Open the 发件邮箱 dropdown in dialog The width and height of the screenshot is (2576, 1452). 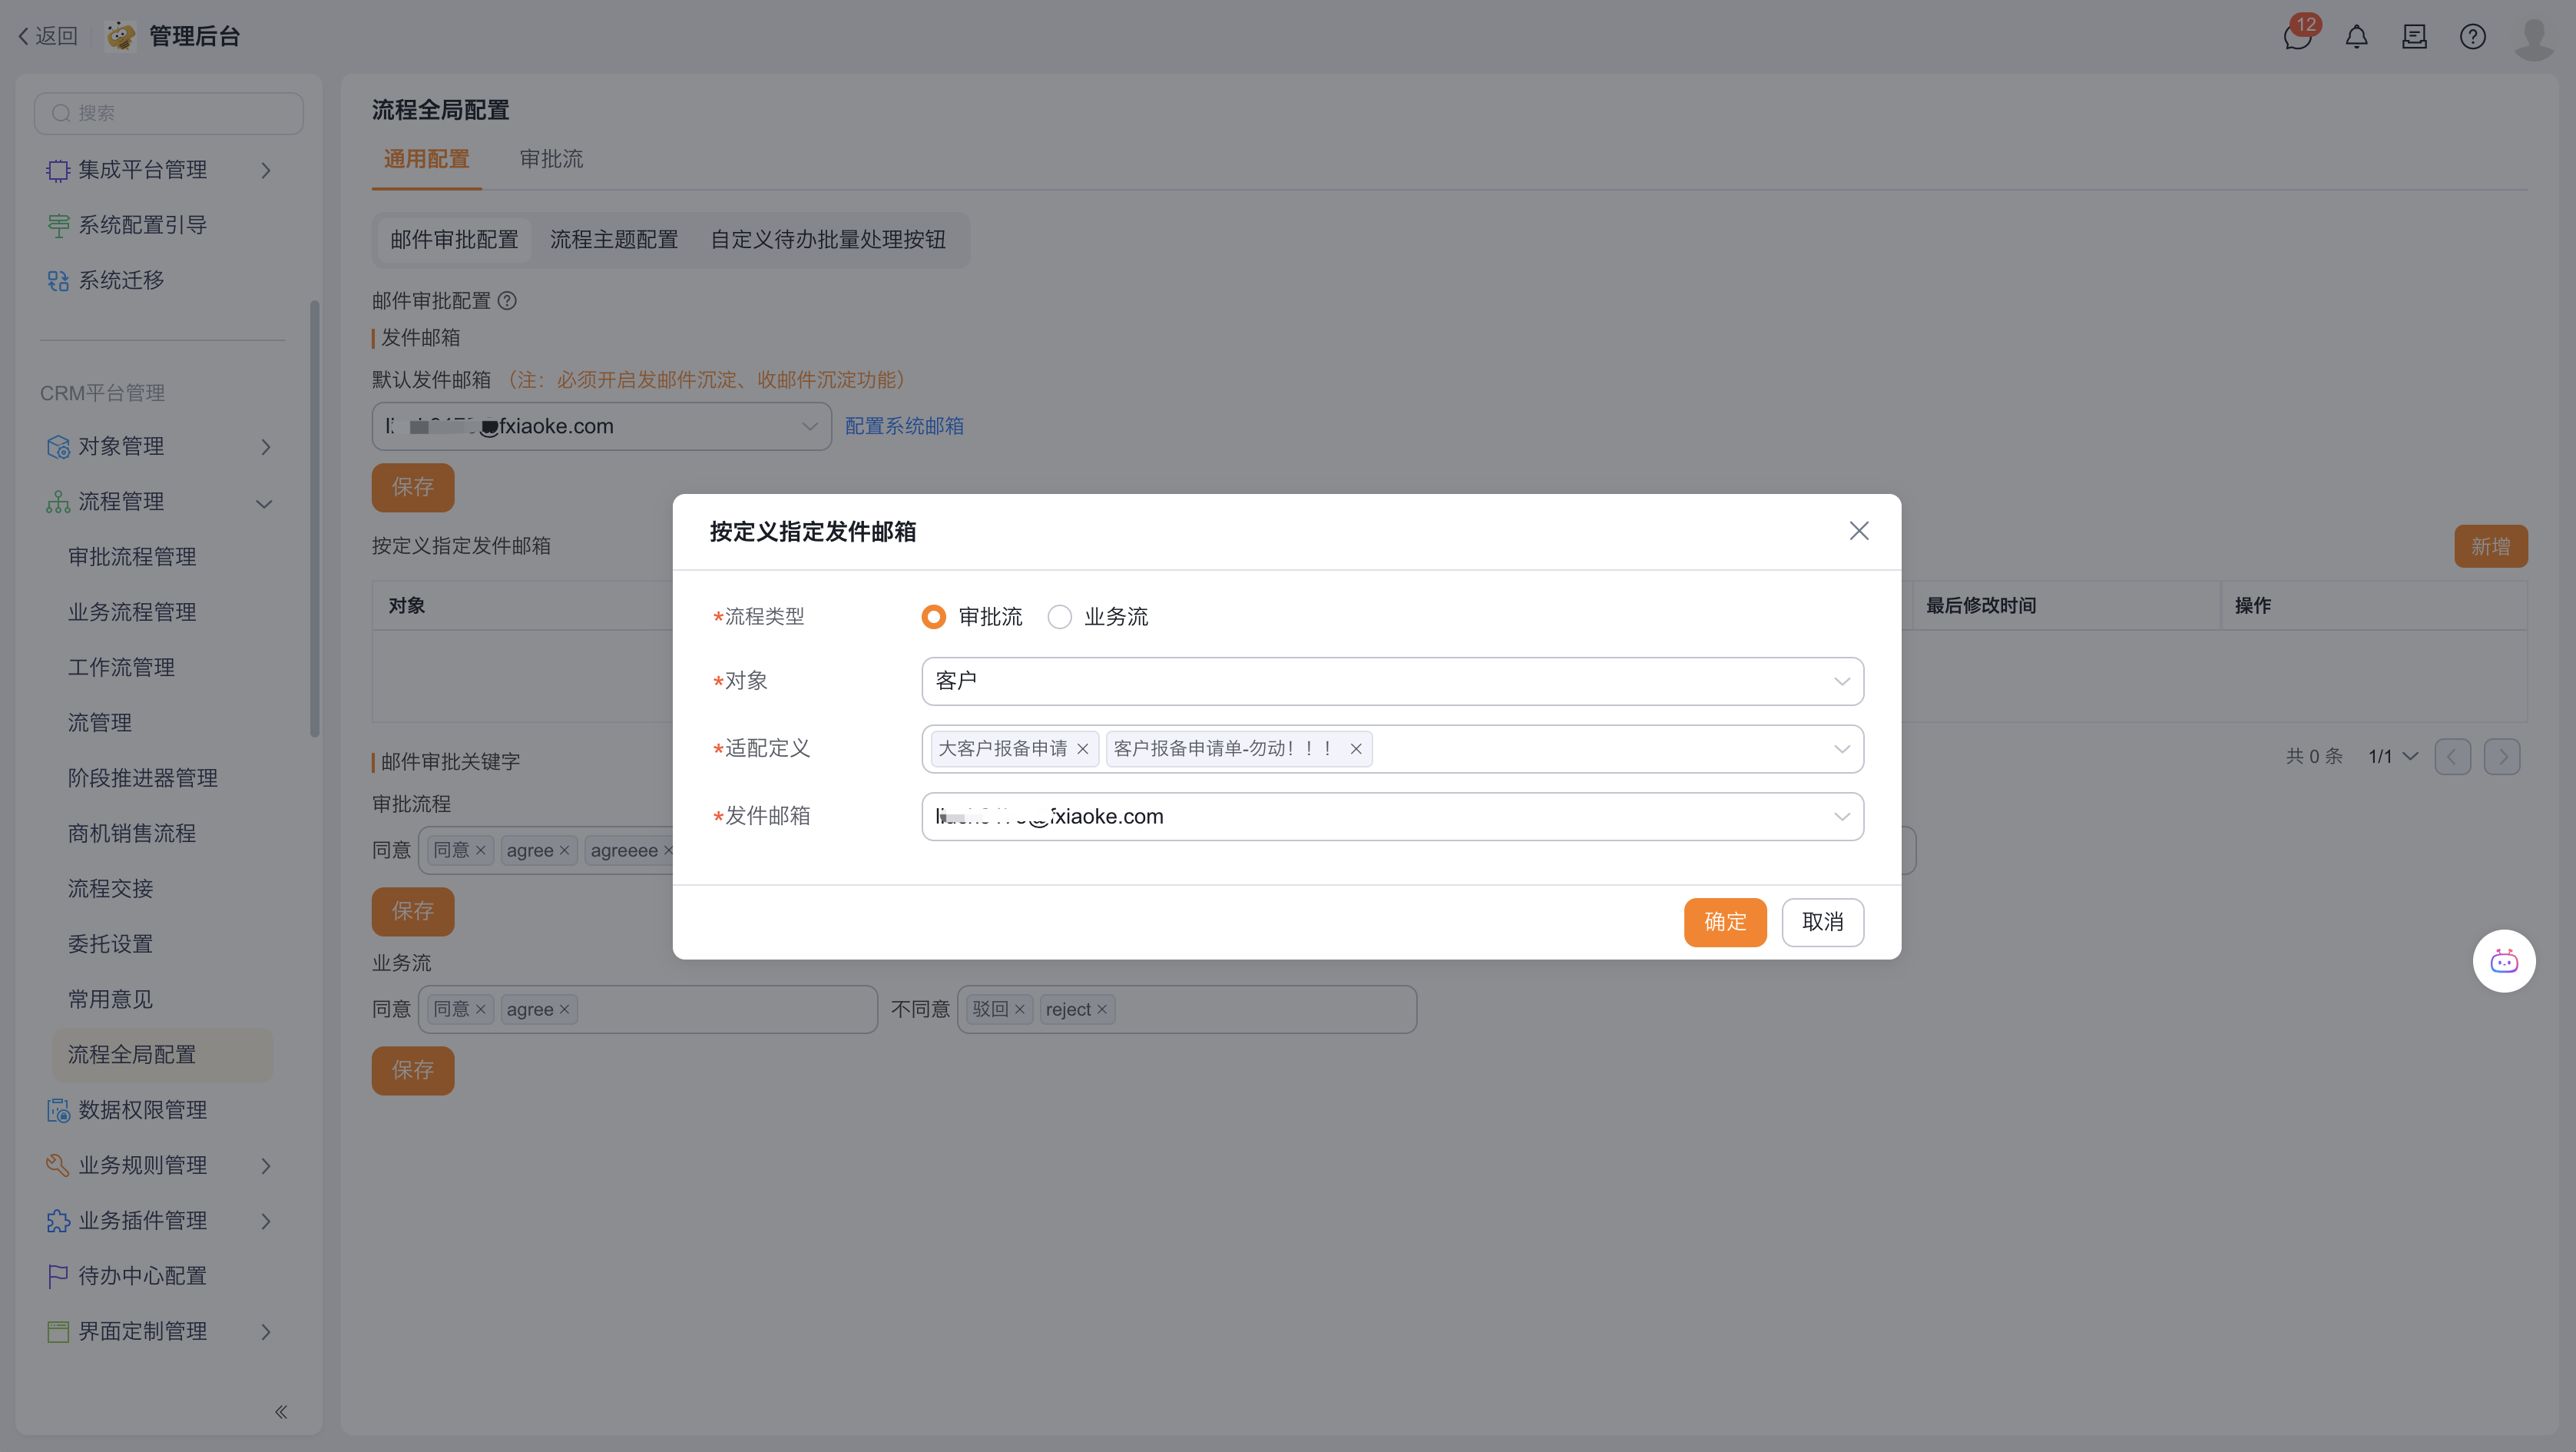(1391, 816)
